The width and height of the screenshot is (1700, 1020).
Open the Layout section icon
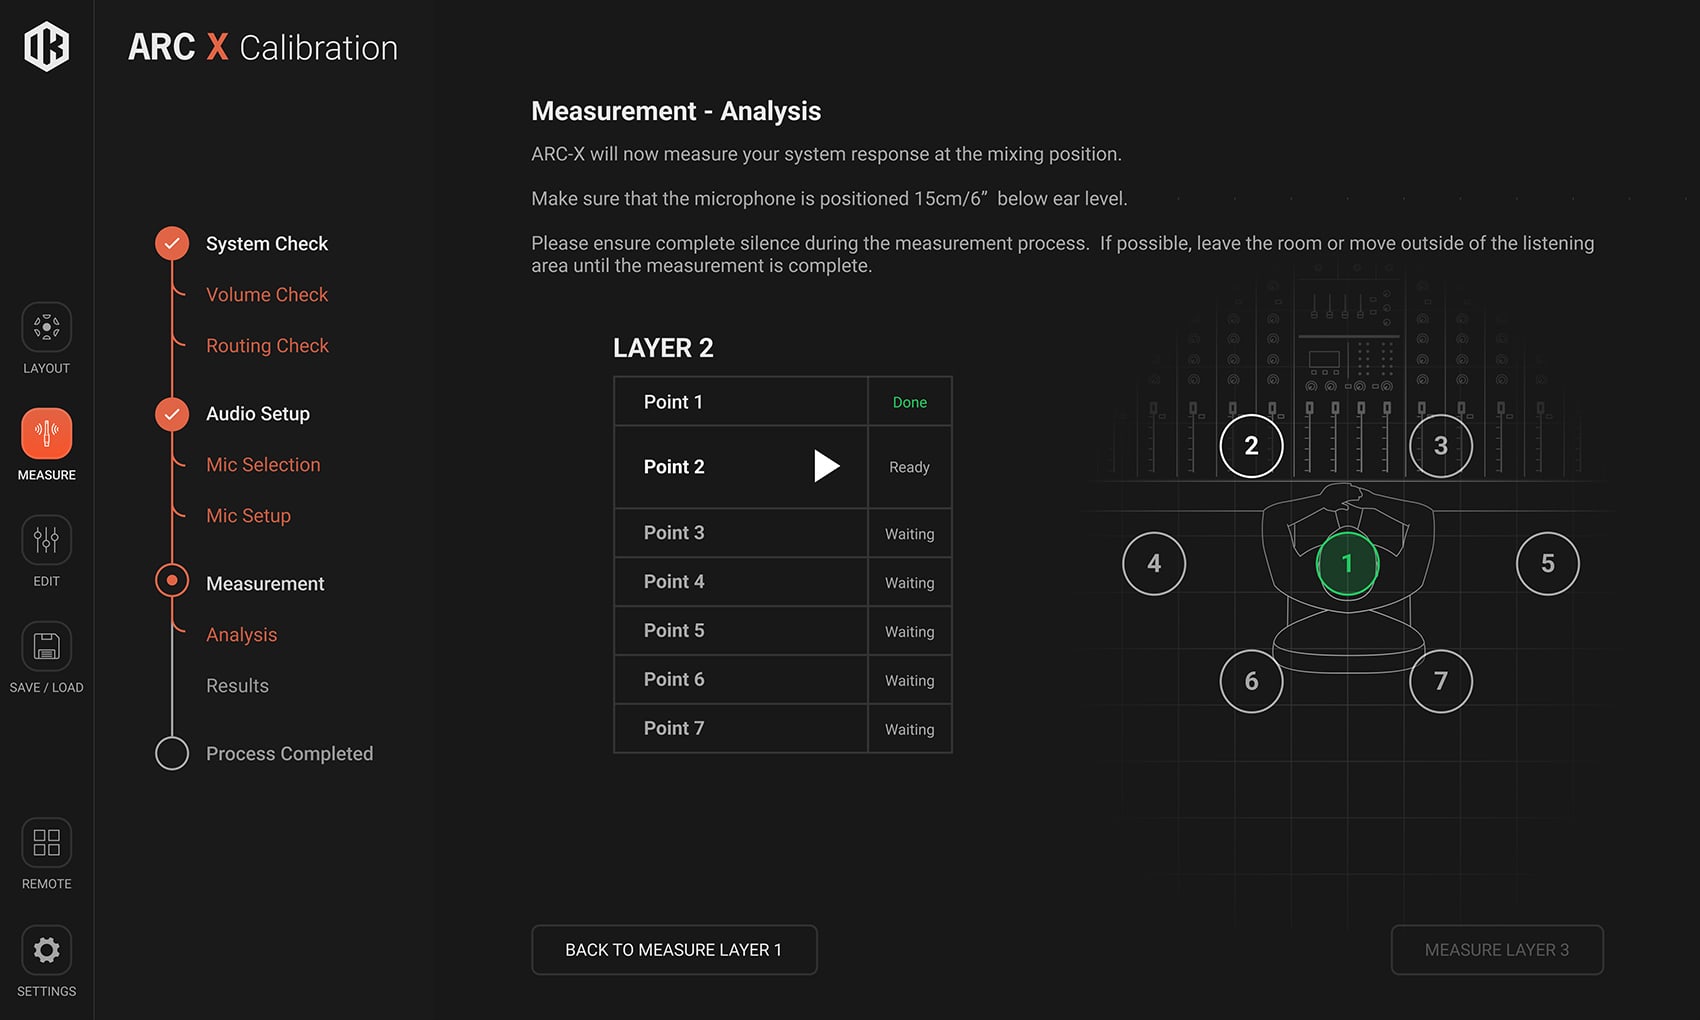(x=46, y=327)
